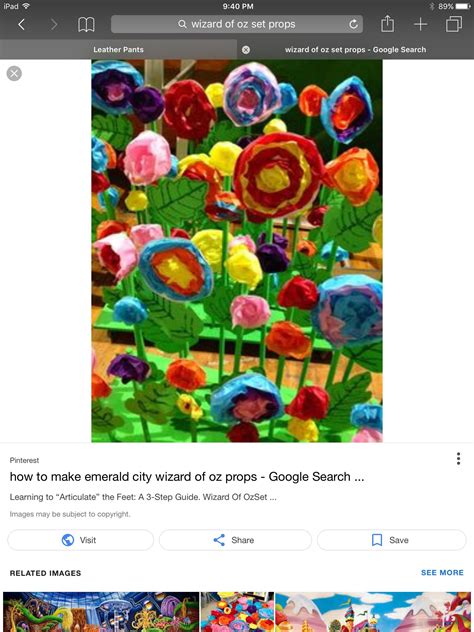Screen dimensions: 474x632
Task: Tap the address bar search field
Action: tap(237, 24)
